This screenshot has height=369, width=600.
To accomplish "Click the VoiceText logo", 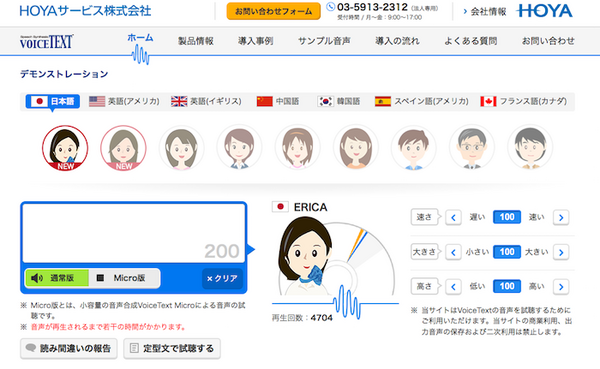I will (x=46, y=42).
